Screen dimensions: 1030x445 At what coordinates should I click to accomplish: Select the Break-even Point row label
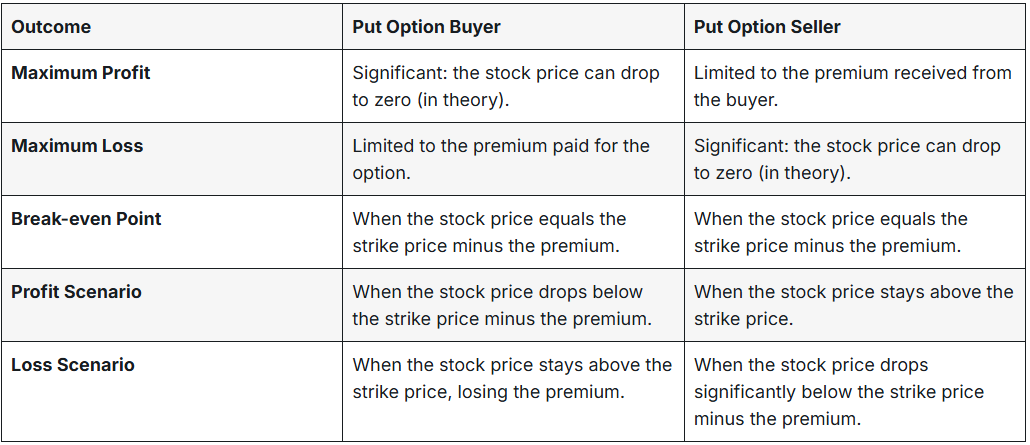[x=86, y=219]
